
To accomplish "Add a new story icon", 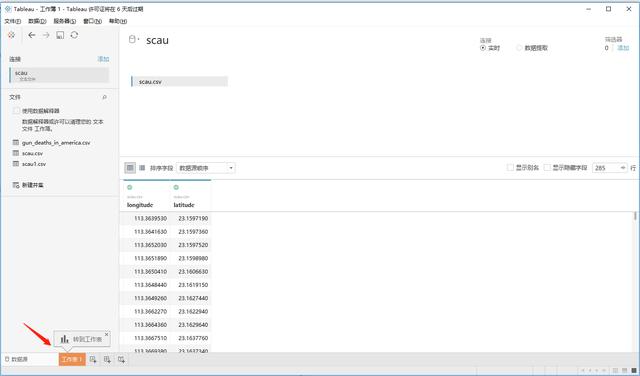I will (121, 359).
